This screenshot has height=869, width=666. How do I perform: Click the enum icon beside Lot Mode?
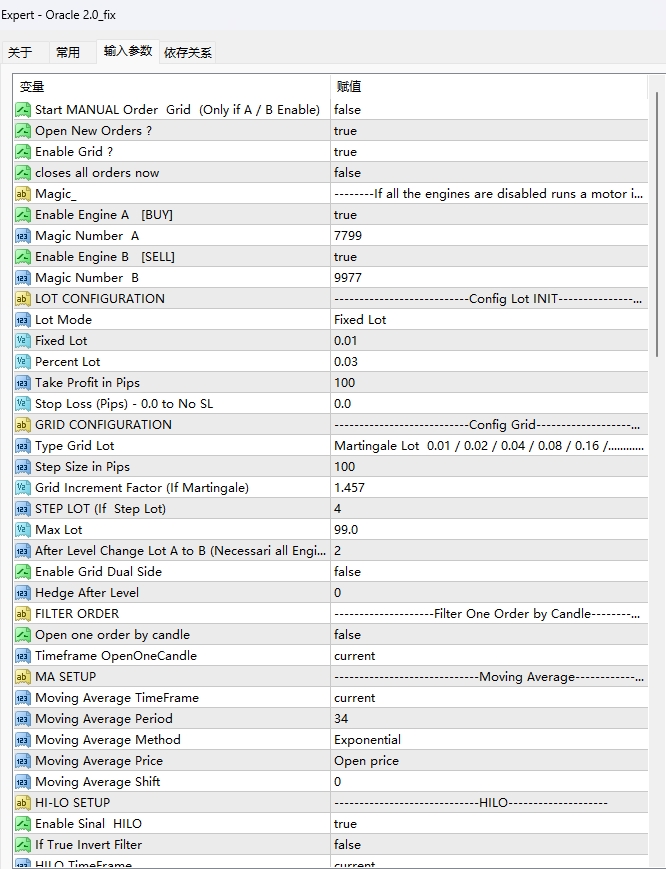pos(23,320)
